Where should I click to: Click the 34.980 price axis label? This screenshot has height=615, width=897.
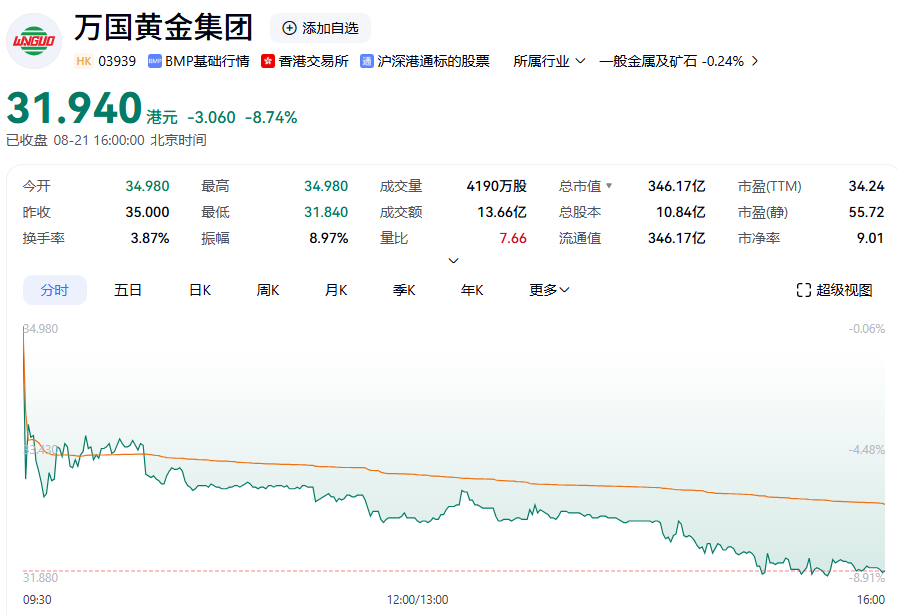click(x=41, y=329)
